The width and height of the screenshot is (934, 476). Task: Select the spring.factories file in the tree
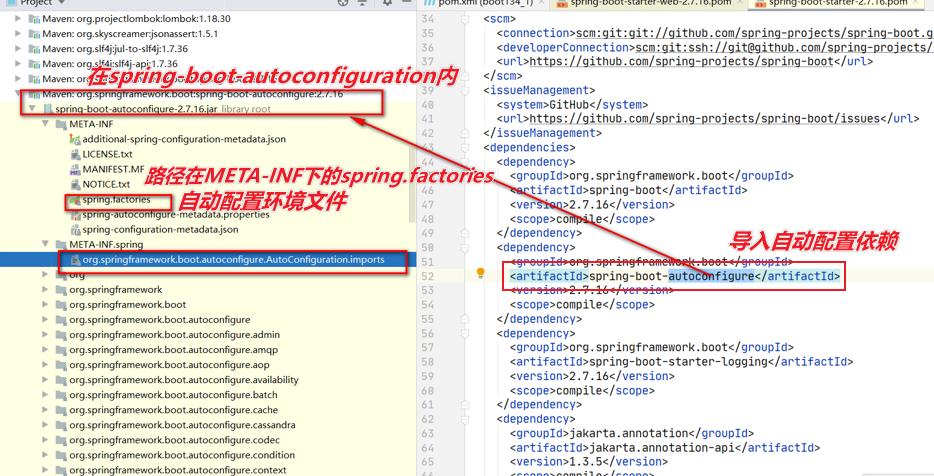tap(116, 200)
